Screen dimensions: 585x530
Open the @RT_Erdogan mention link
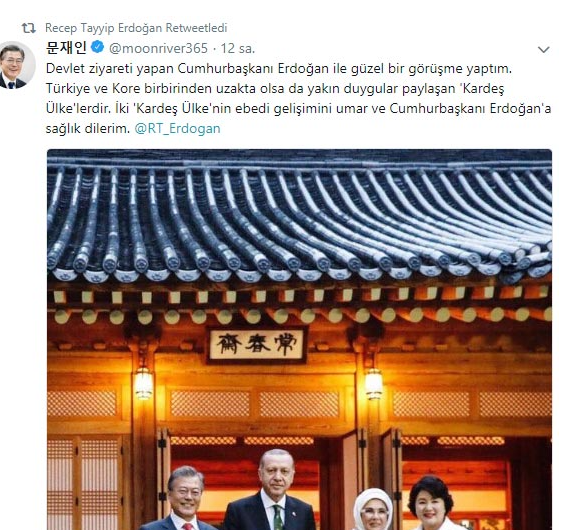click(178, 128)
